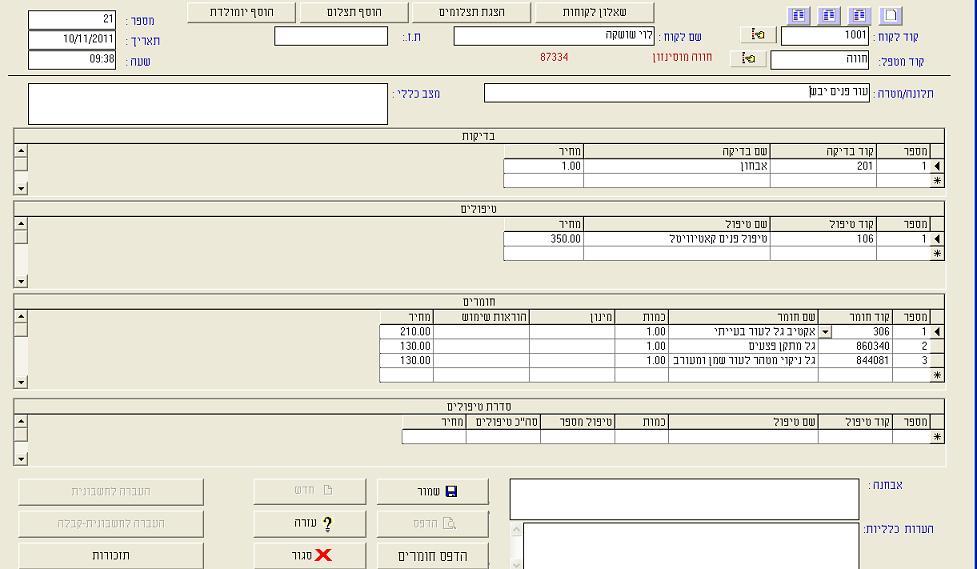This screenshot has height=569, width=977.
Task: Save the record with the שמור button
Action: 433,492
